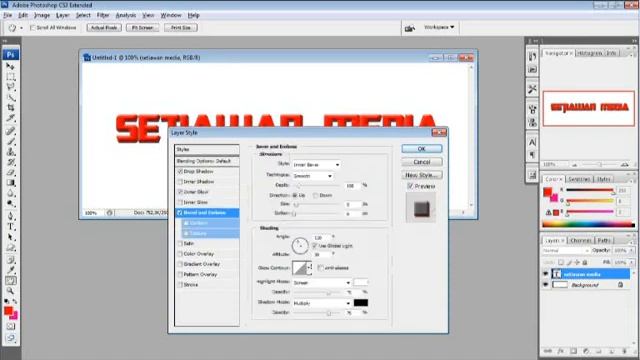The image size is (640, 360).
Task: Open the bevel Style dropdown
Action: point(316,164)
